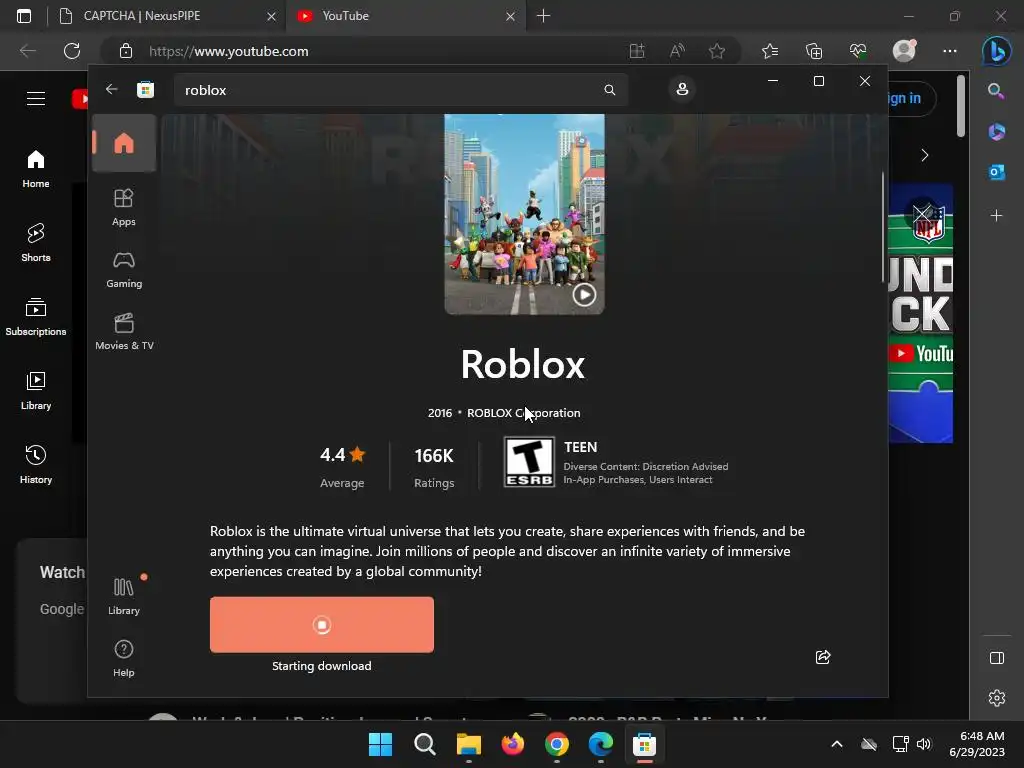This screenshot has height=768, width=1024.
Task: Switch to the YouTube browser tab
Action: pos(405,16)
